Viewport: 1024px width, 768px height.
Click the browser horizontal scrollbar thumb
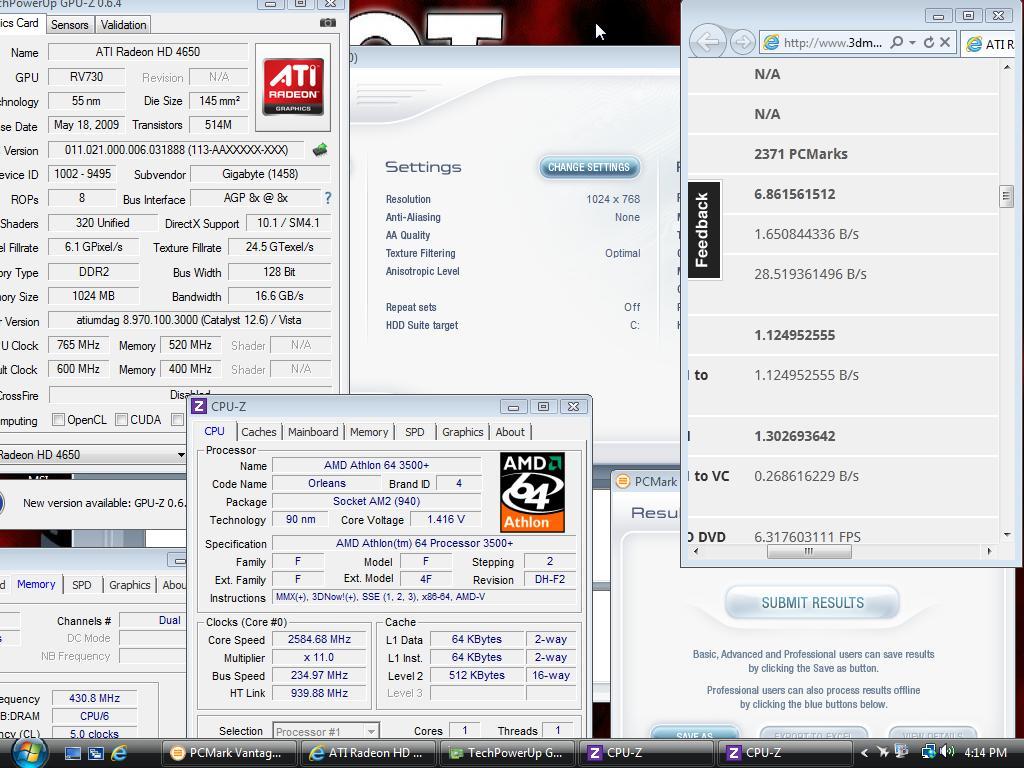[x=808, y=551]
